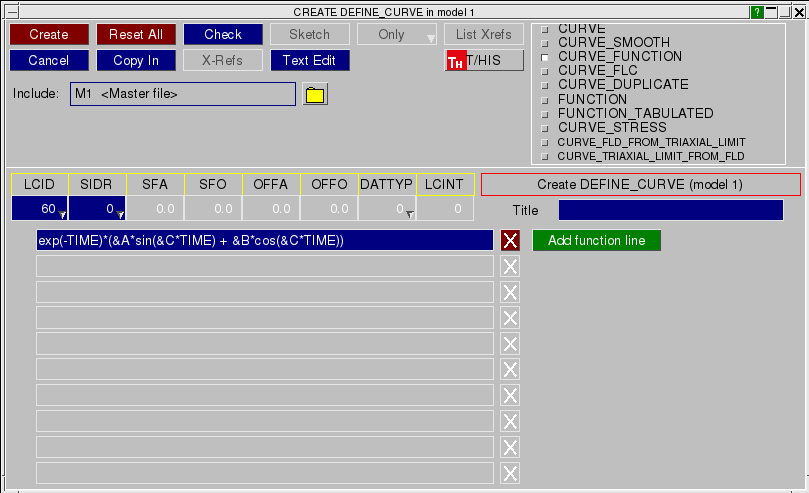Select the CURVE_SMOOTH option
809x493 pixels.
tap(613, 43)
